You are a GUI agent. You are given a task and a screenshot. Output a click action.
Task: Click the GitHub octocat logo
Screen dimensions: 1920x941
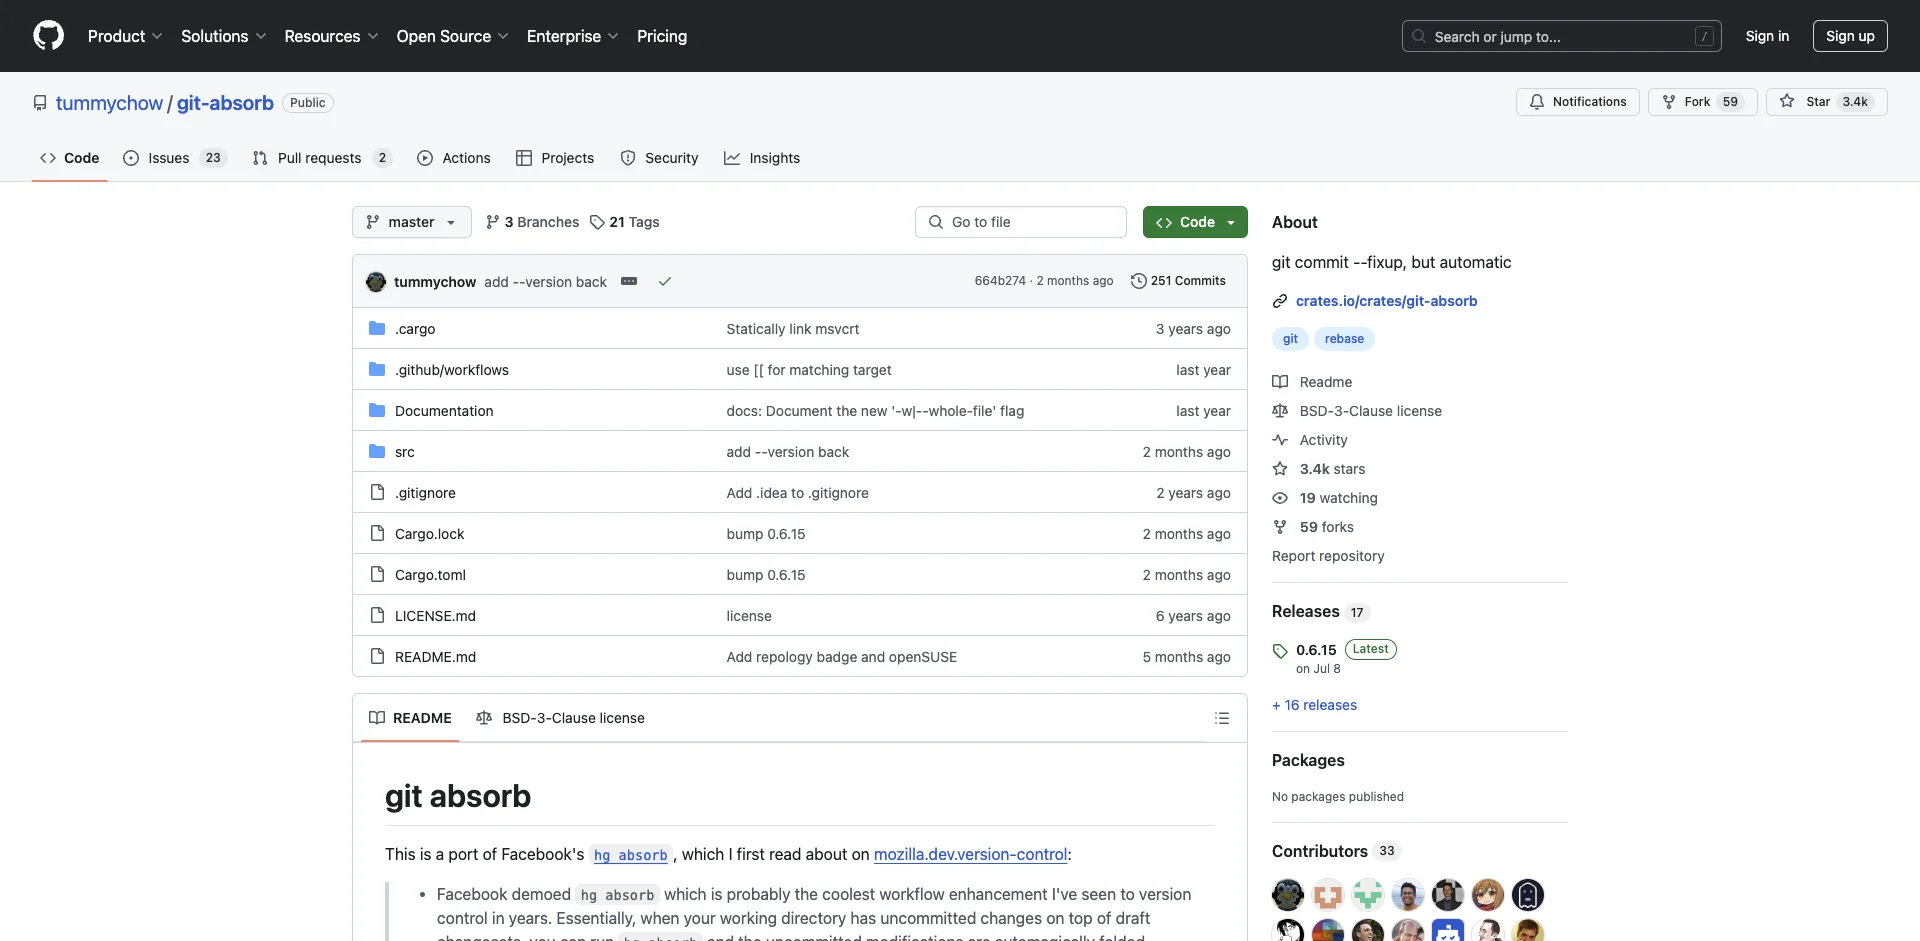click(48, 36)
